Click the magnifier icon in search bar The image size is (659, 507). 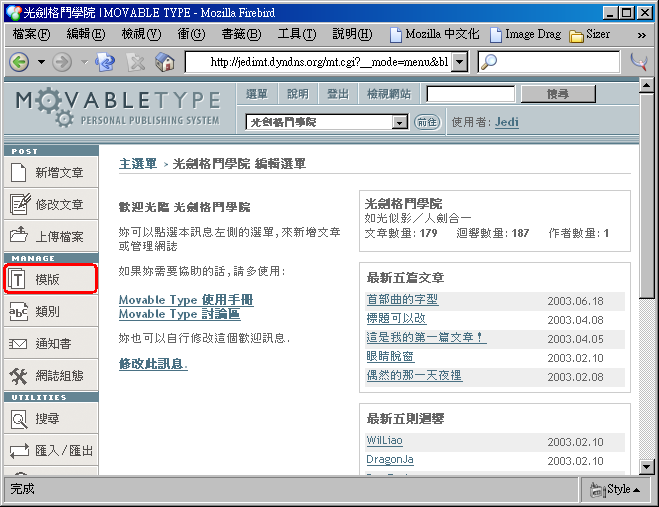pyautogui.click(x=488, y=62)
